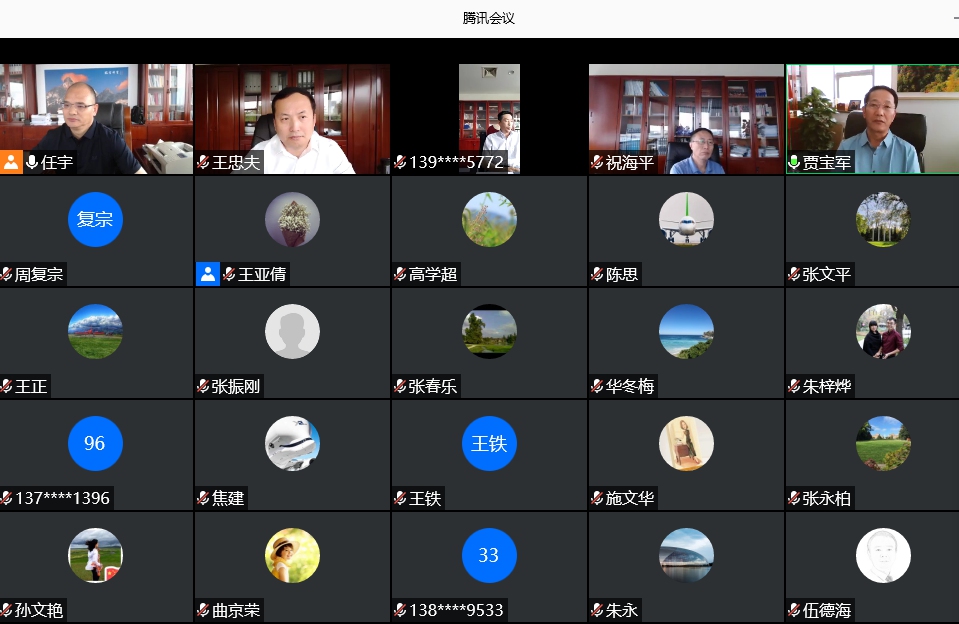Viewport: 959px width, 624px height.
Task: Click the muted microphone icon for 王忠夫
Action: 204,162
